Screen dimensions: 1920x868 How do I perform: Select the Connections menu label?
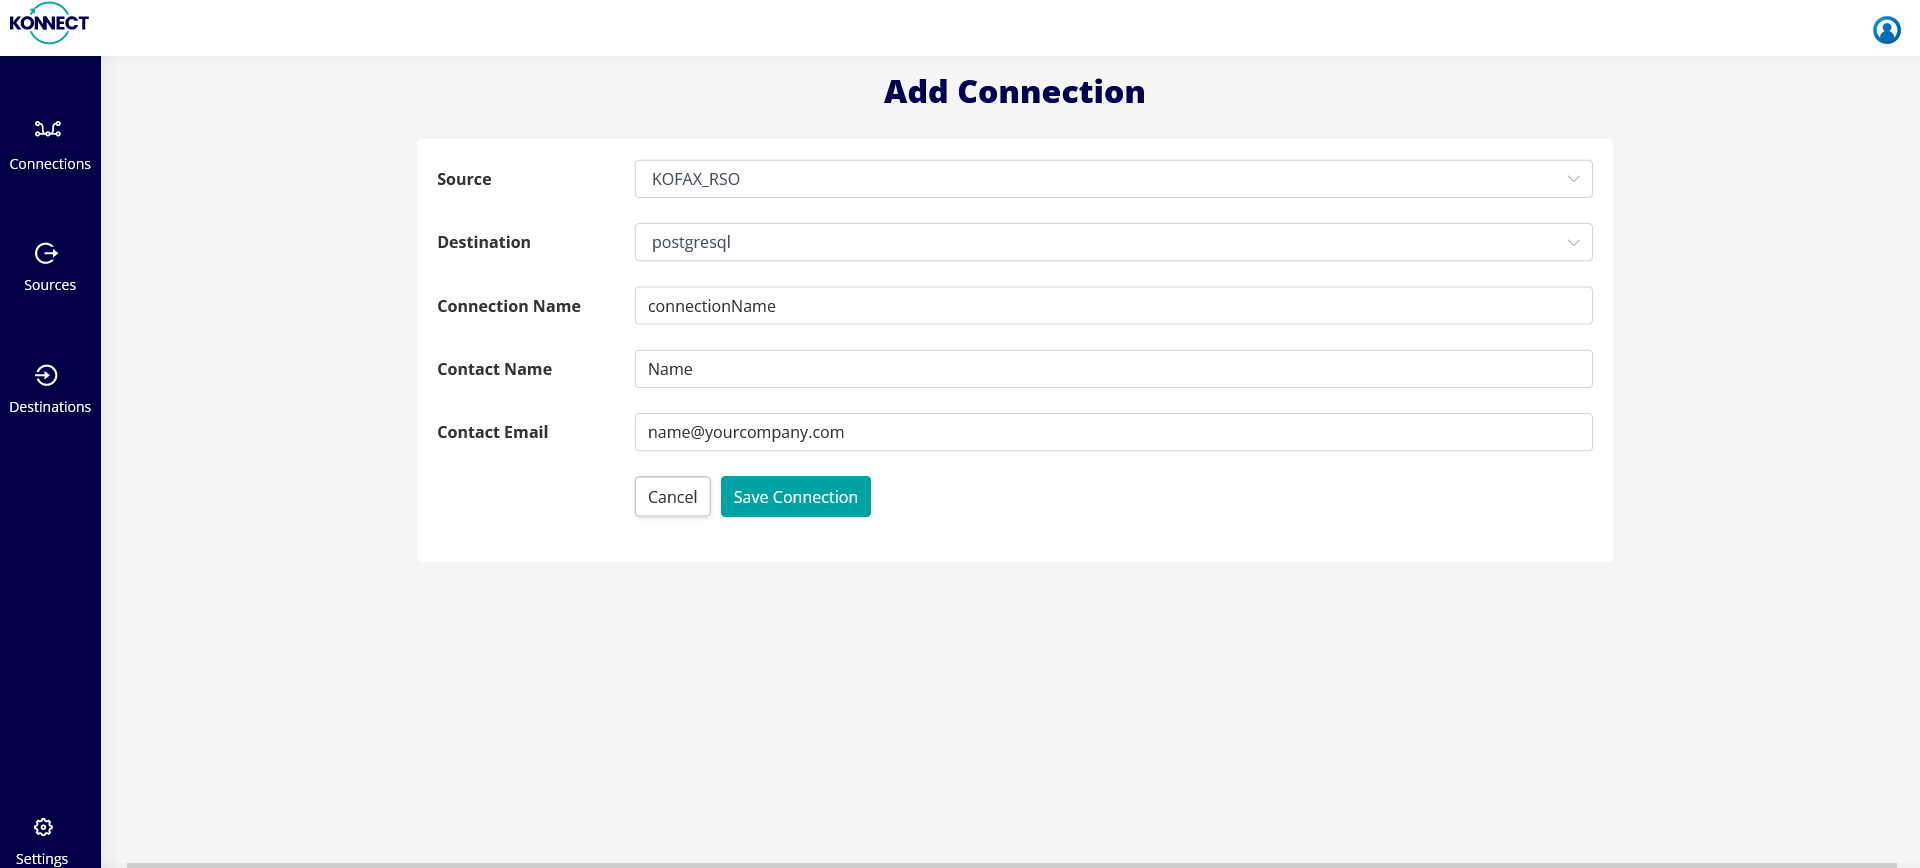point(50,164)
